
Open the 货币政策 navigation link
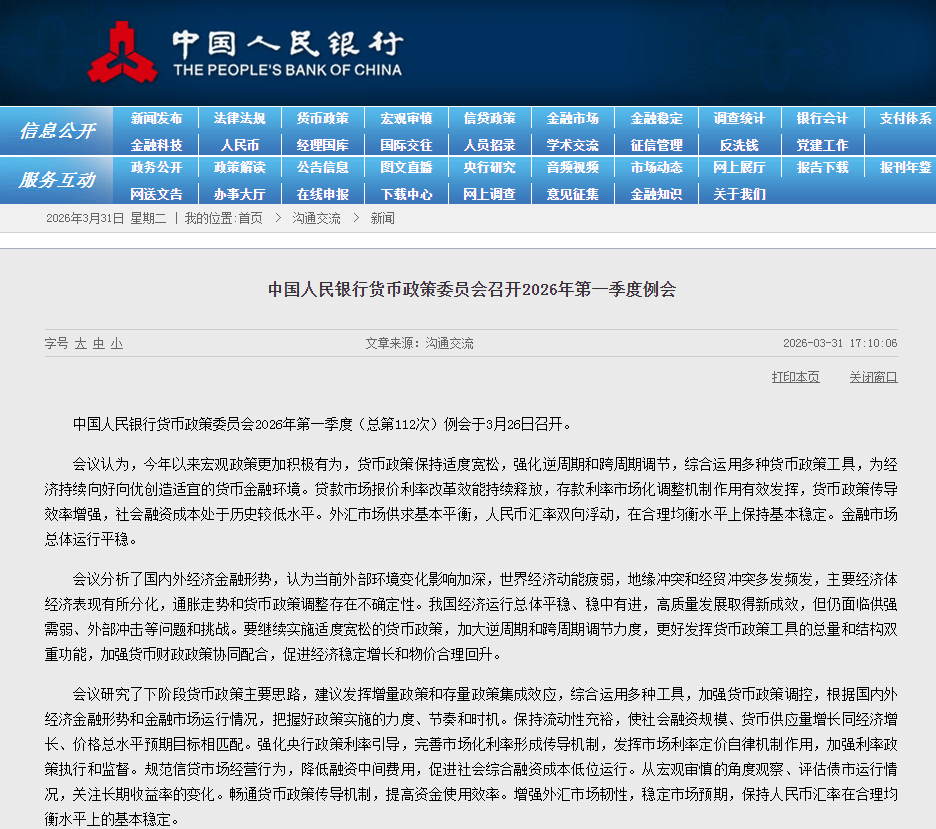[324, 117]
